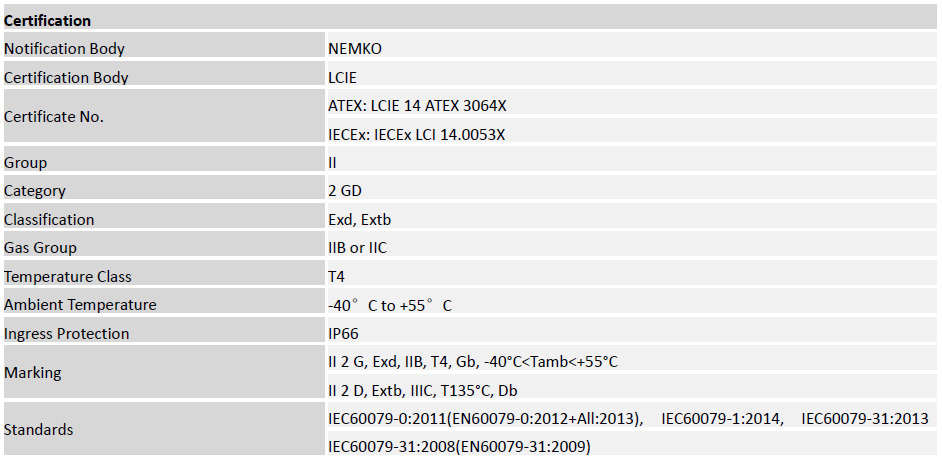This screenshot has height=457, width=942.
Task: Click the T4 temperature class value
Action: click(x=337, y=276)
